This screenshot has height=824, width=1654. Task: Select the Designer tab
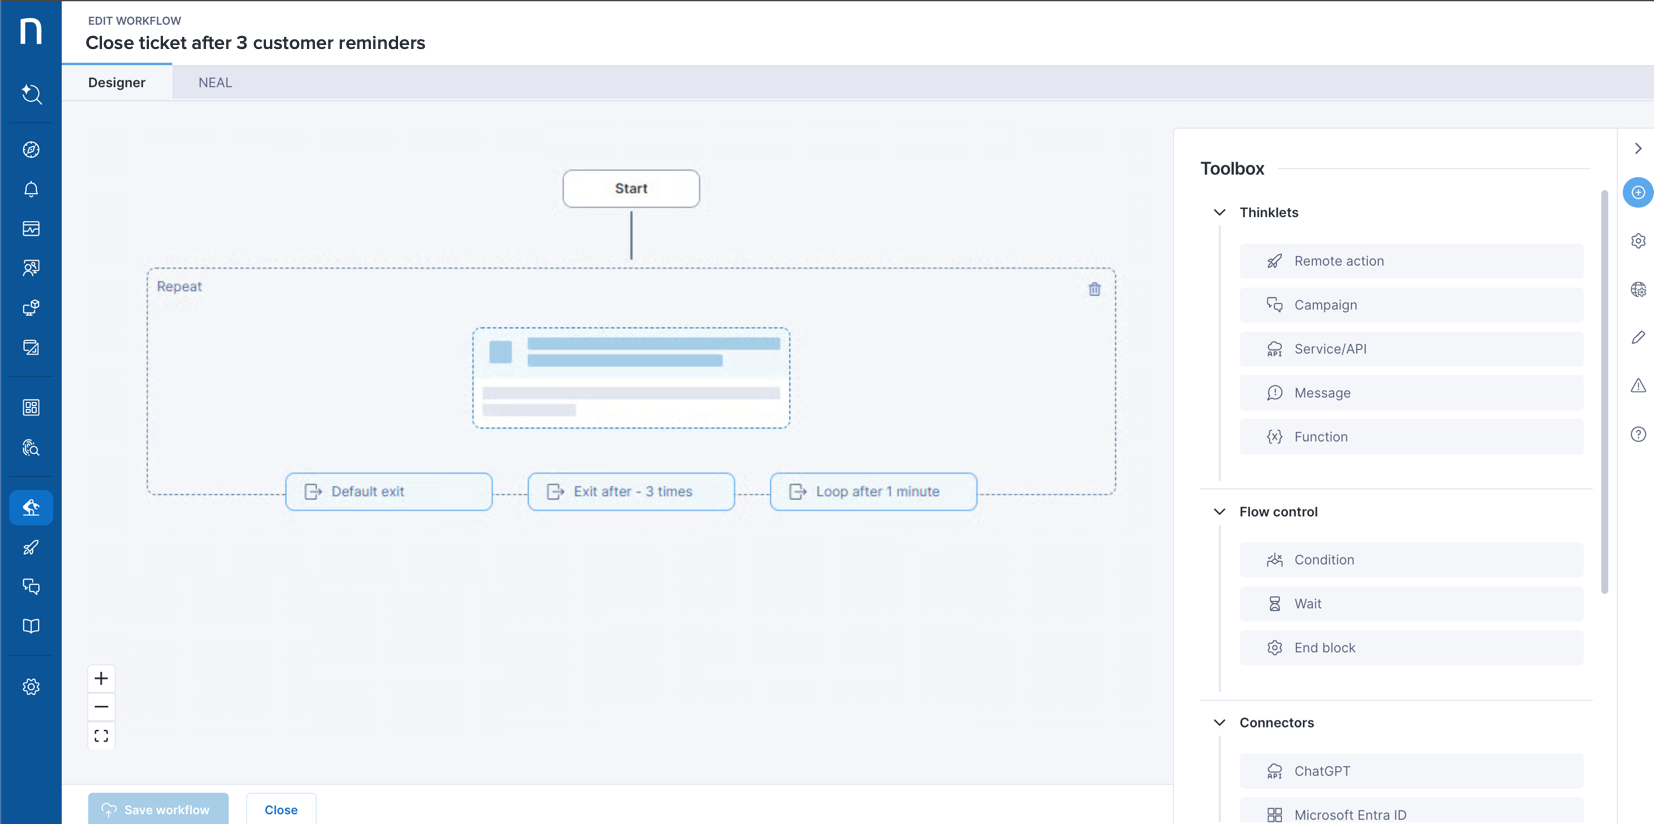(117, 83)
